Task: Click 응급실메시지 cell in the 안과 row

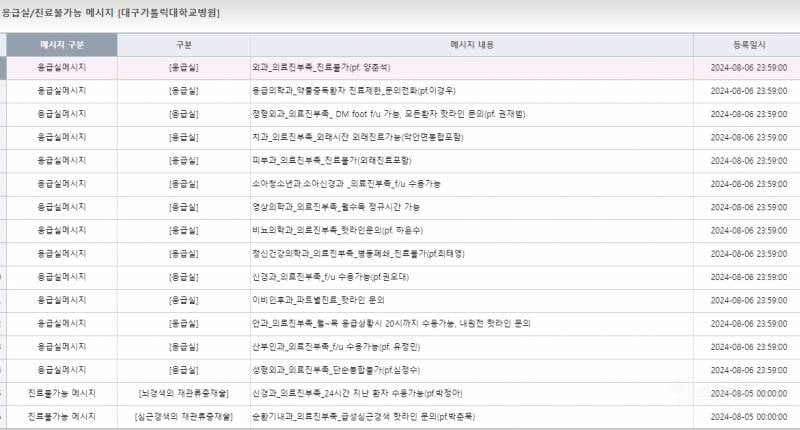Action: point(62,323)
